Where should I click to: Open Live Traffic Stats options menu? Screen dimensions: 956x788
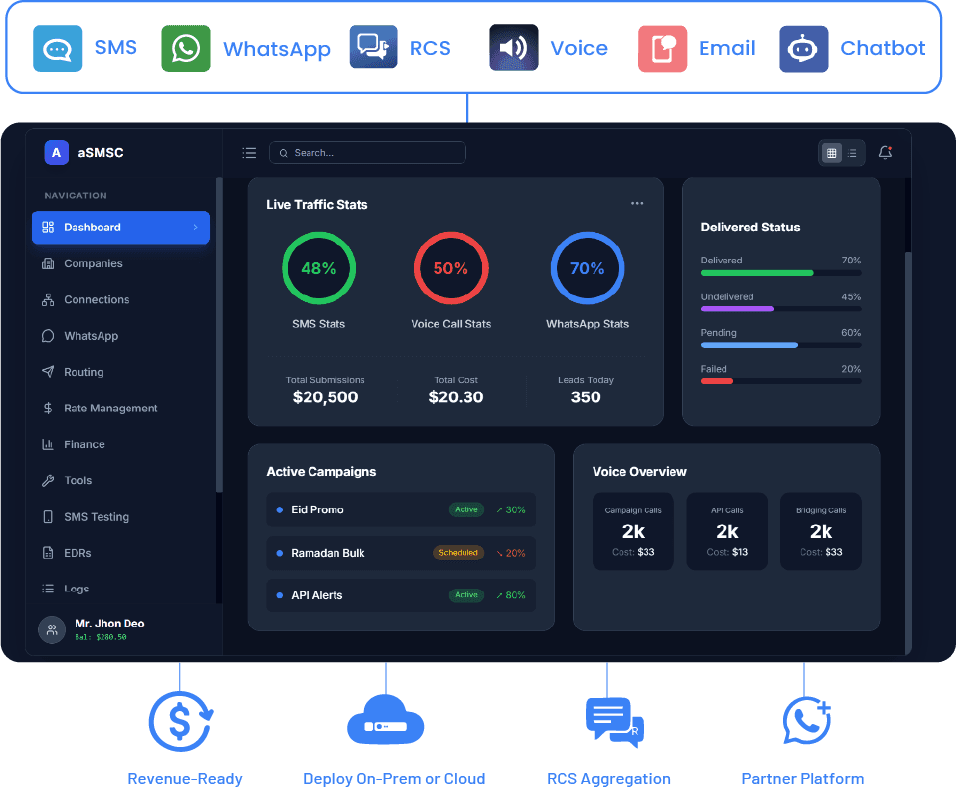pos(637,204)
